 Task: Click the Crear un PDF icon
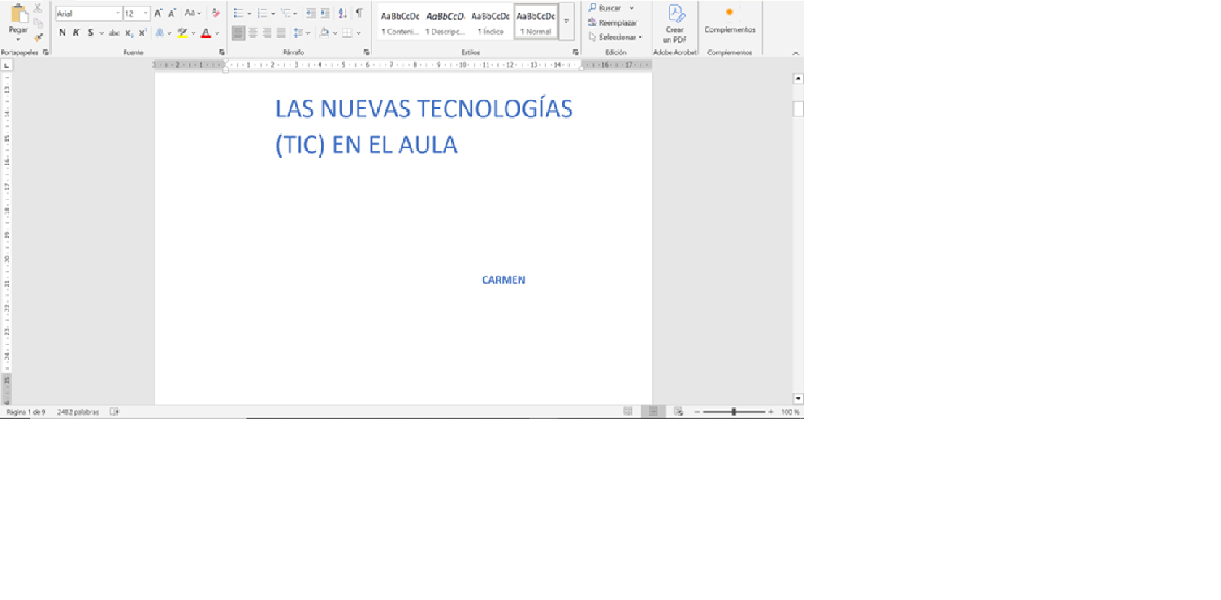(x=675, y=14)
